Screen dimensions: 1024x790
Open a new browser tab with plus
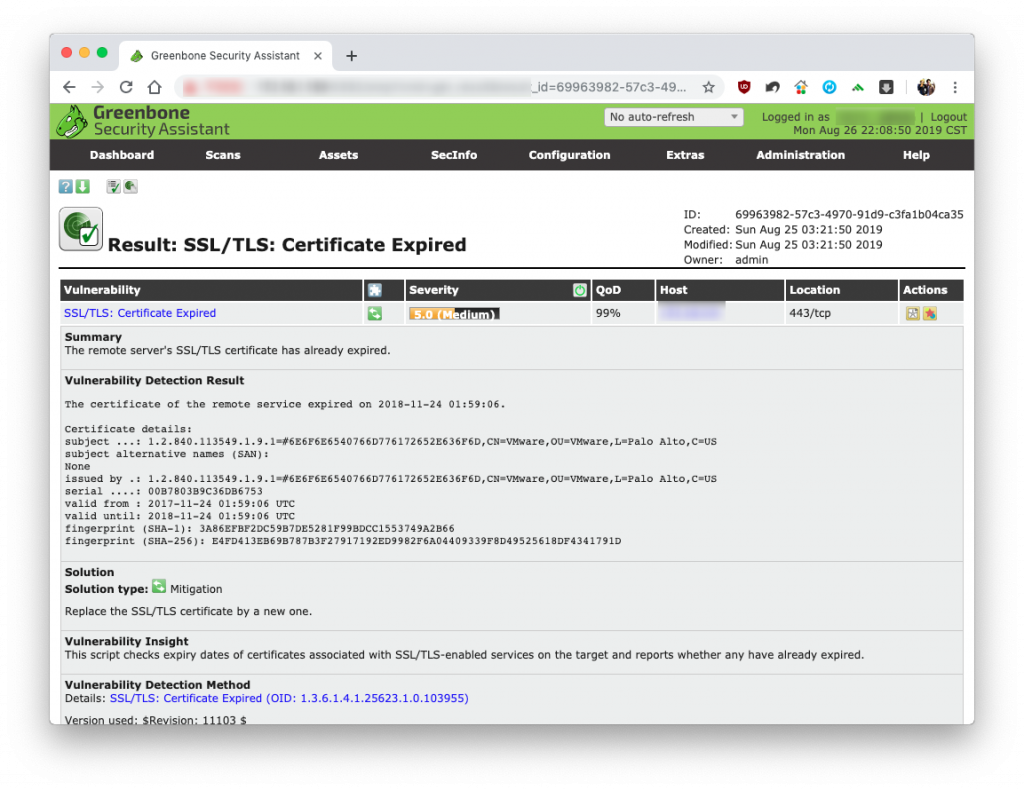(351, 56)
